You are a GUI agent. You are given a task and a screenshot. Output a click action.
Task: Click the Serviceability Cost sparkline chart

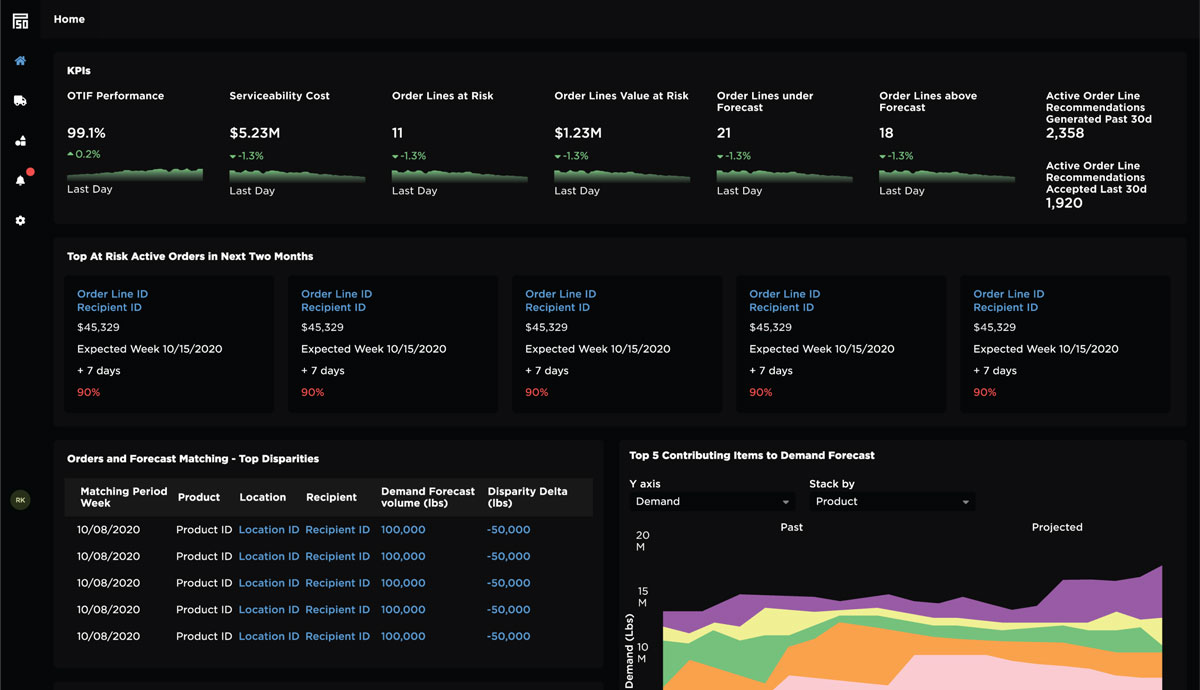tap(295, 172)
